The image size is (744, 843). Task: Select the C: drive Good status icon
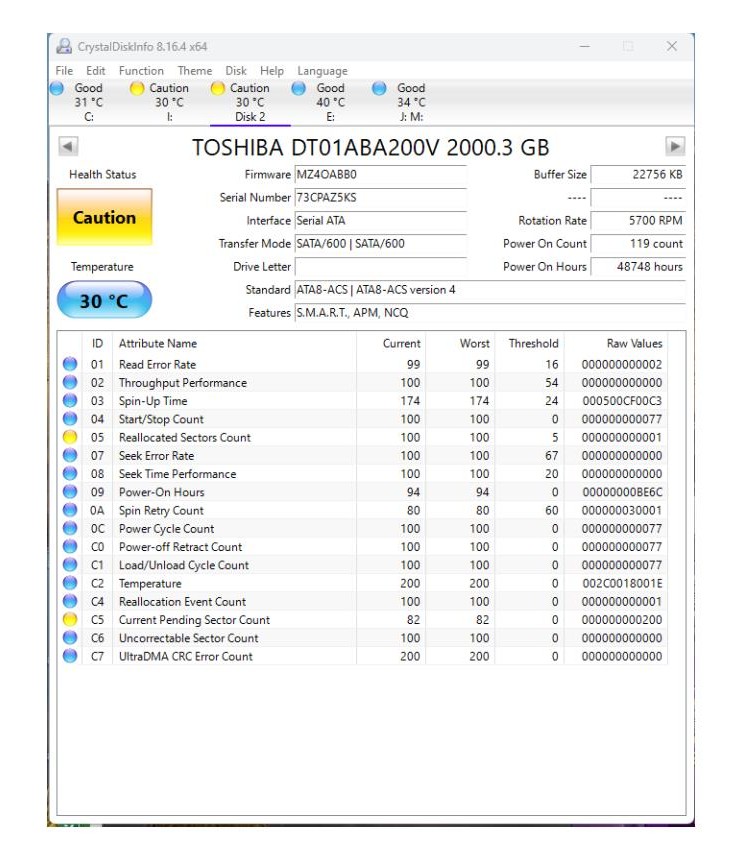click(x=58, y=88)
